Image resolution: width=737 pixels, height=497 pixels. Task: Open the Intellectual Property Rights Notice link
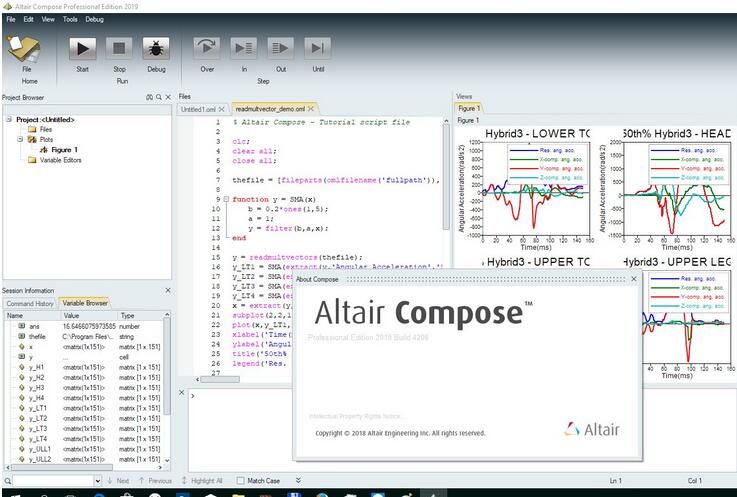point(356,417)
